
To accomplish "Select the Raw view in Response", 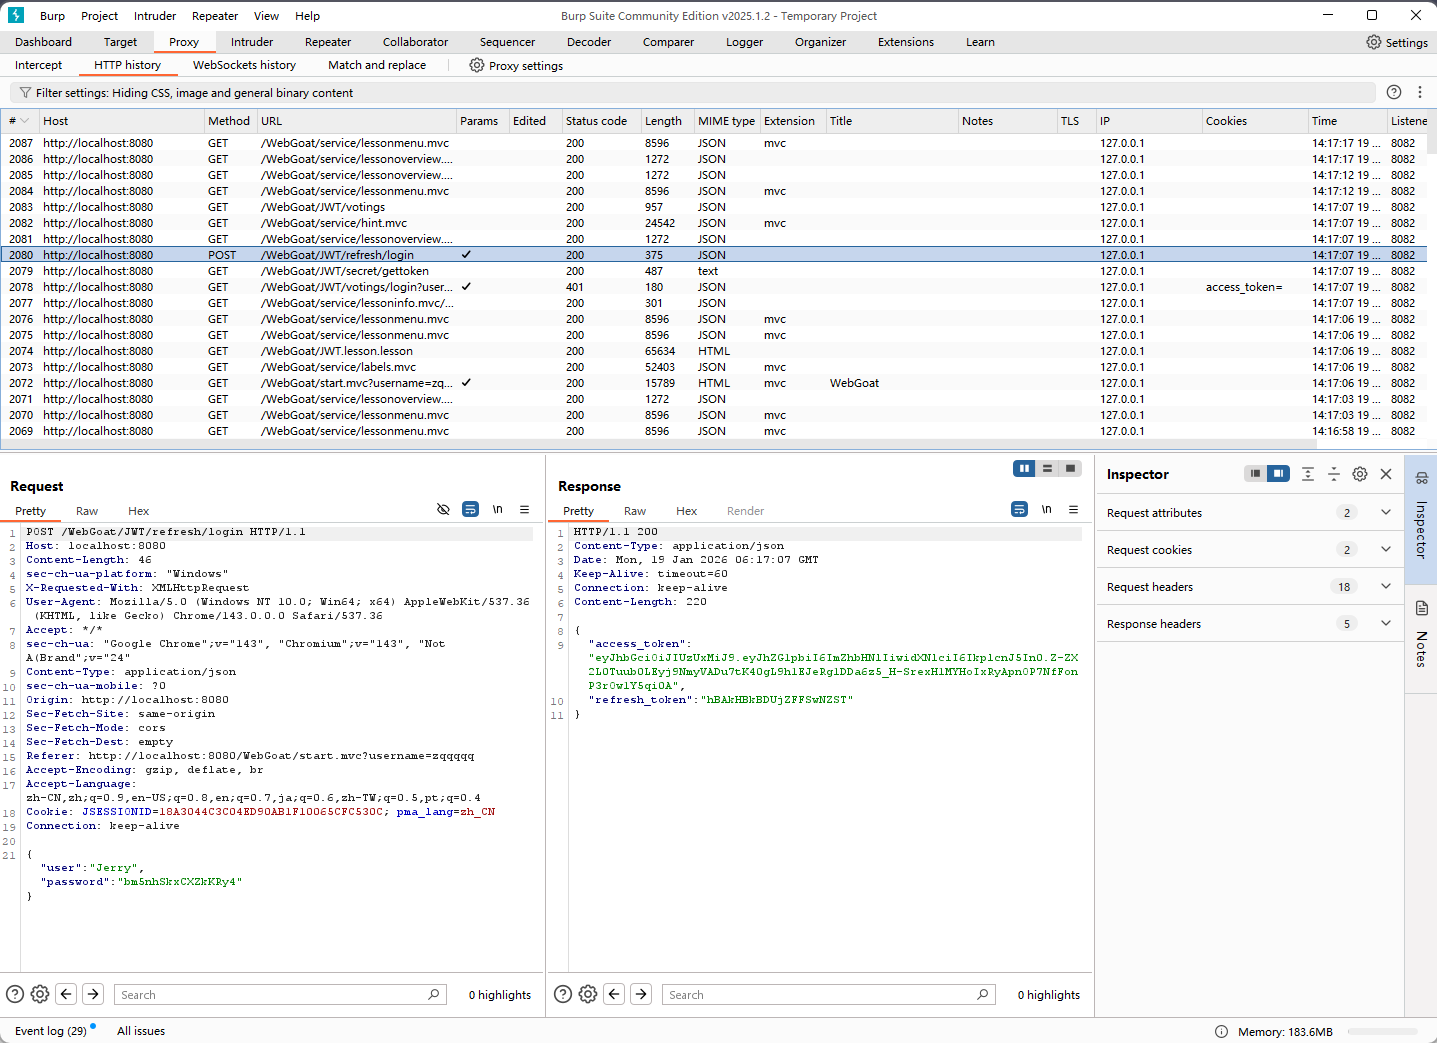I will pos(634,511).
